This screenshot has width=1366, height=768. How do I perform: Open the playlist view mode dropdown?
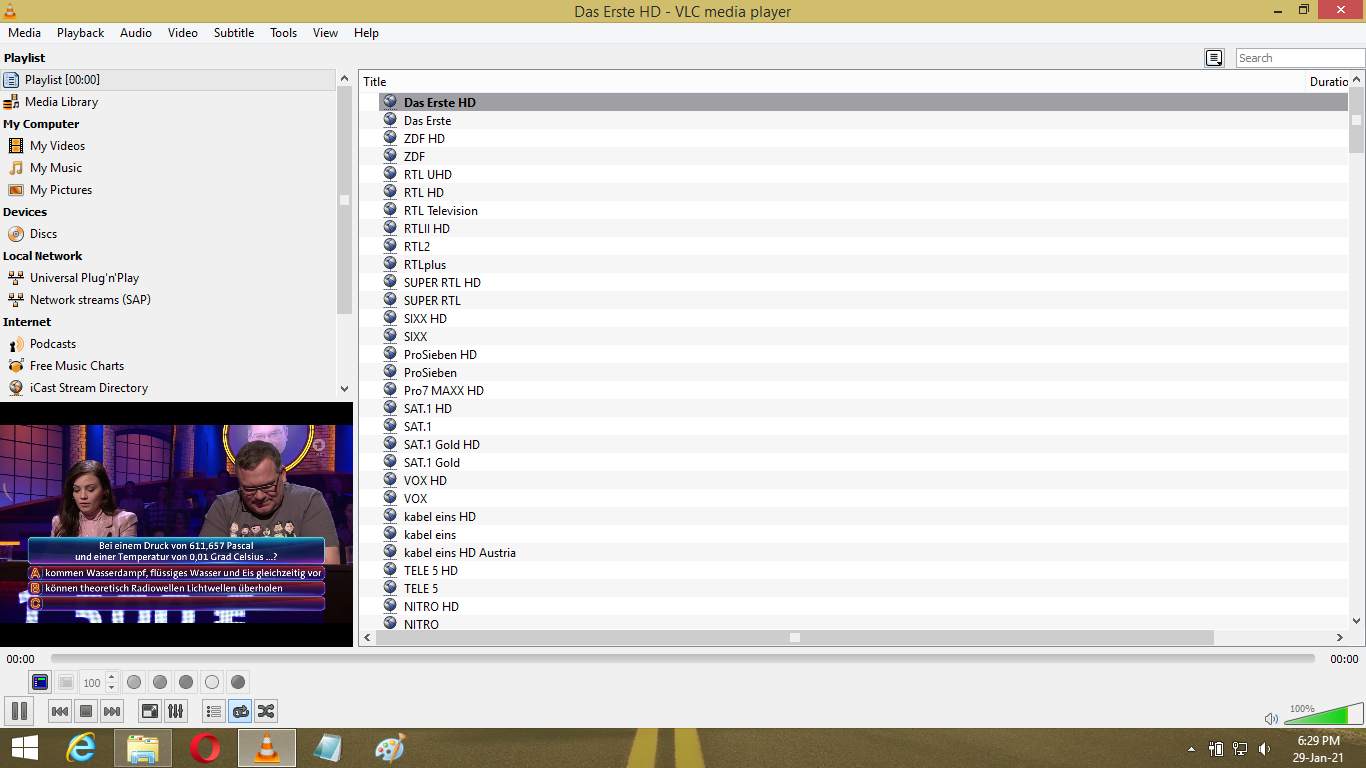(x=1214, y=58)
